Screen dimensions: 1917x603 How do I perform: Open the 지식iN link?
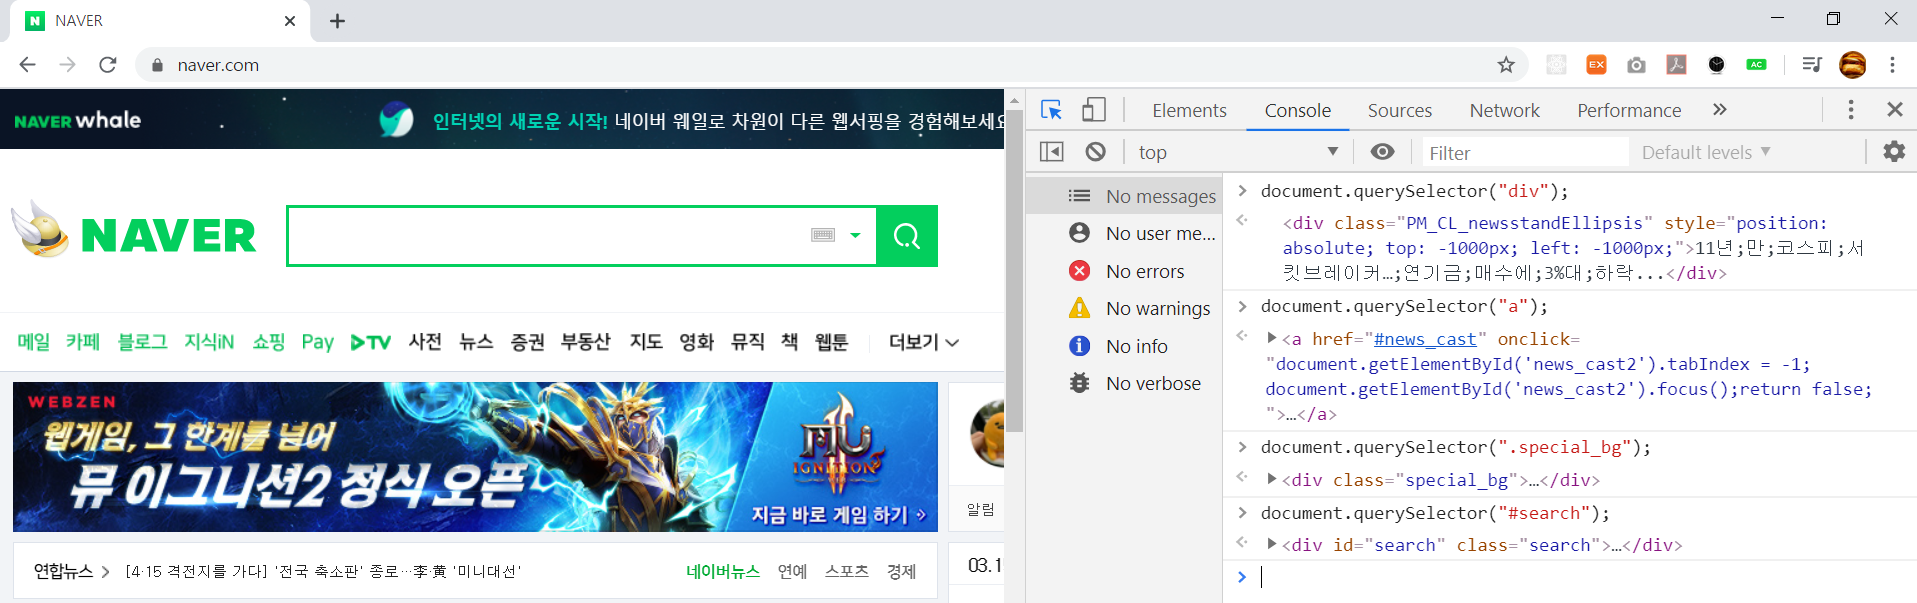pos(209,342)
